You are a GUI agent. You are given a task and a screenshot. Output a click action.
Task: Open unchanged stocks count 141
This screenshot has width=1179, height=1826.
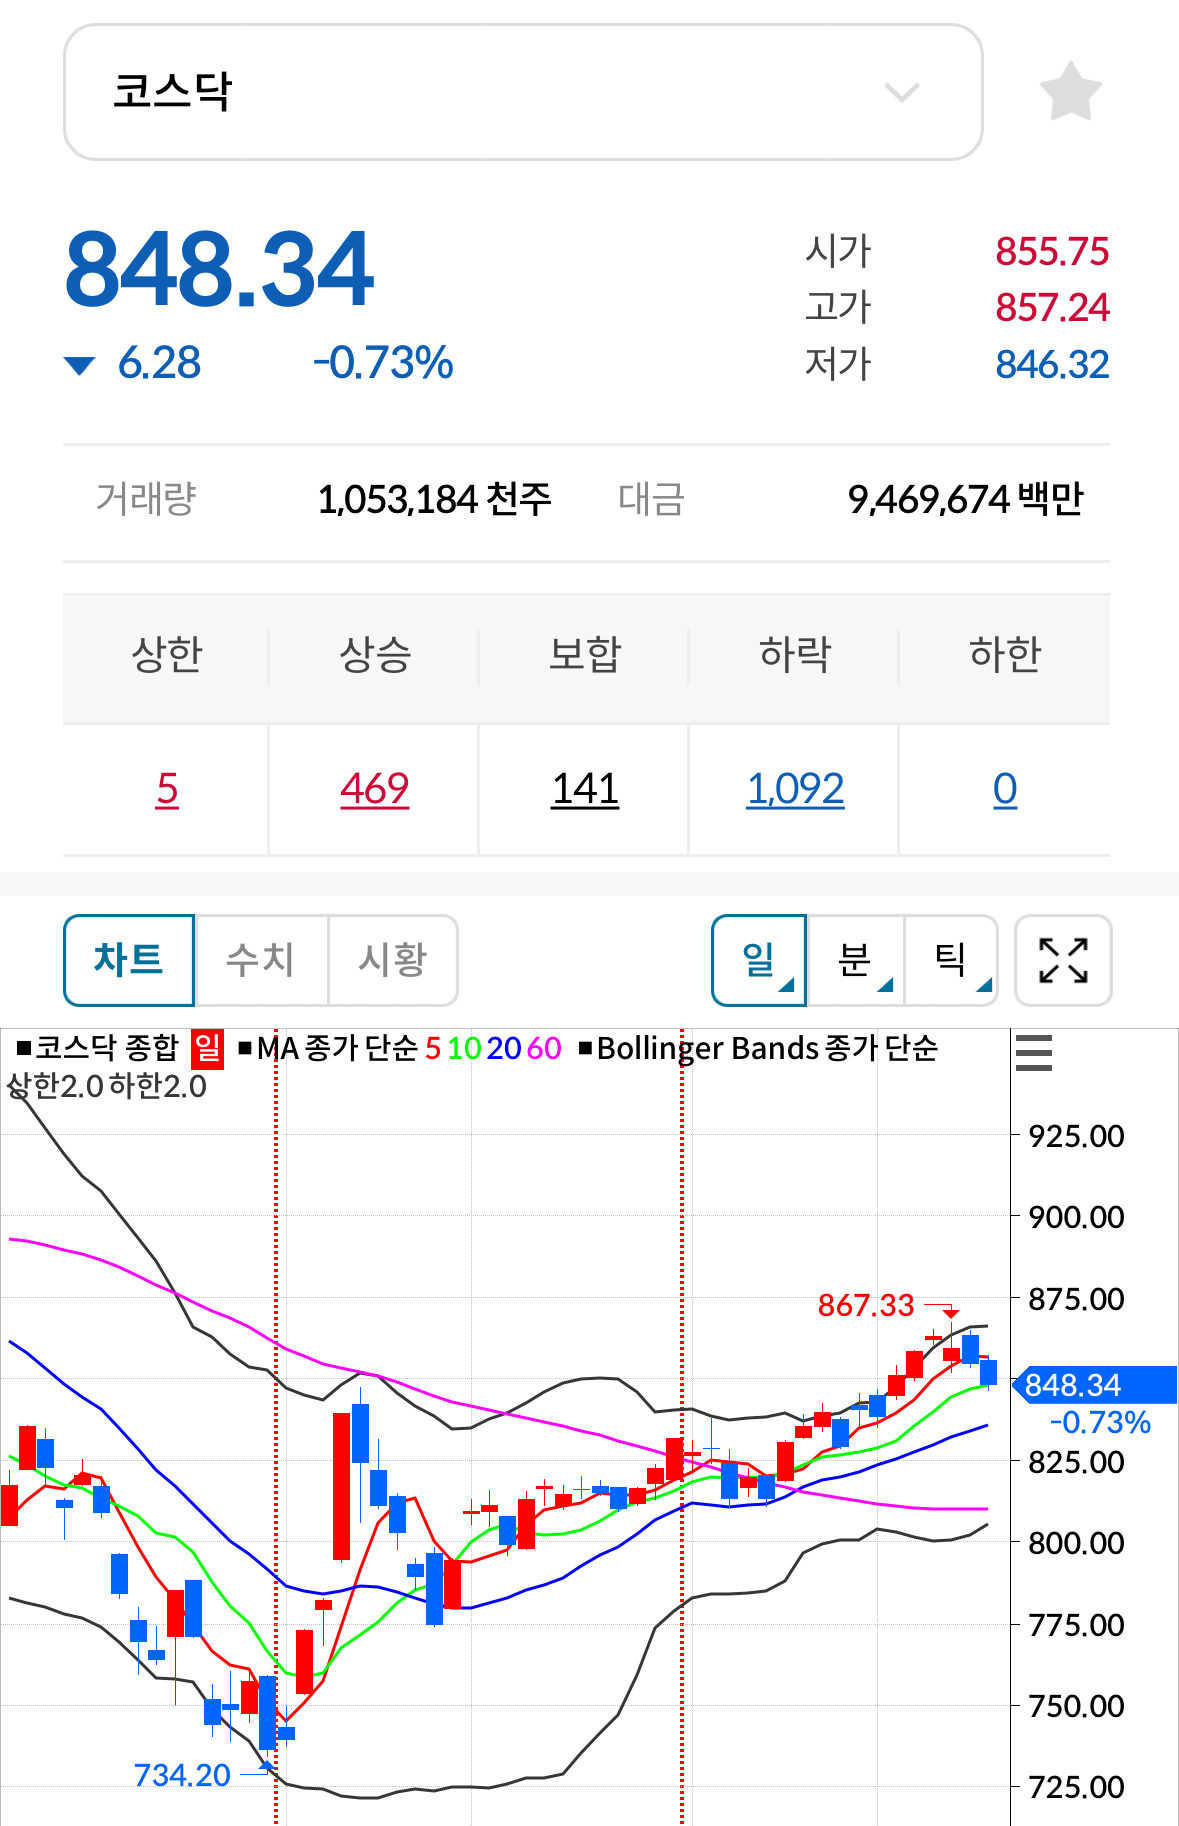click(x=585, y=789)
